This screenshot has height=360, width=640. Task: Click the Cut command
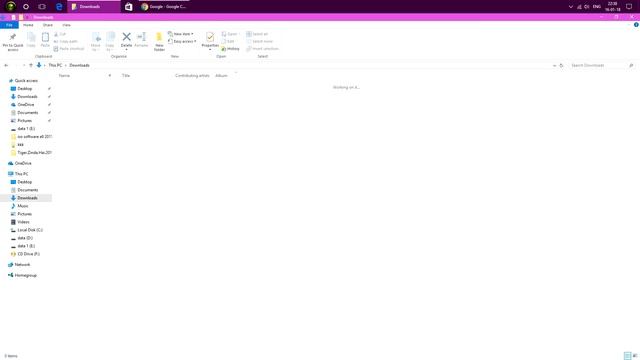click(x=60, y=34)
